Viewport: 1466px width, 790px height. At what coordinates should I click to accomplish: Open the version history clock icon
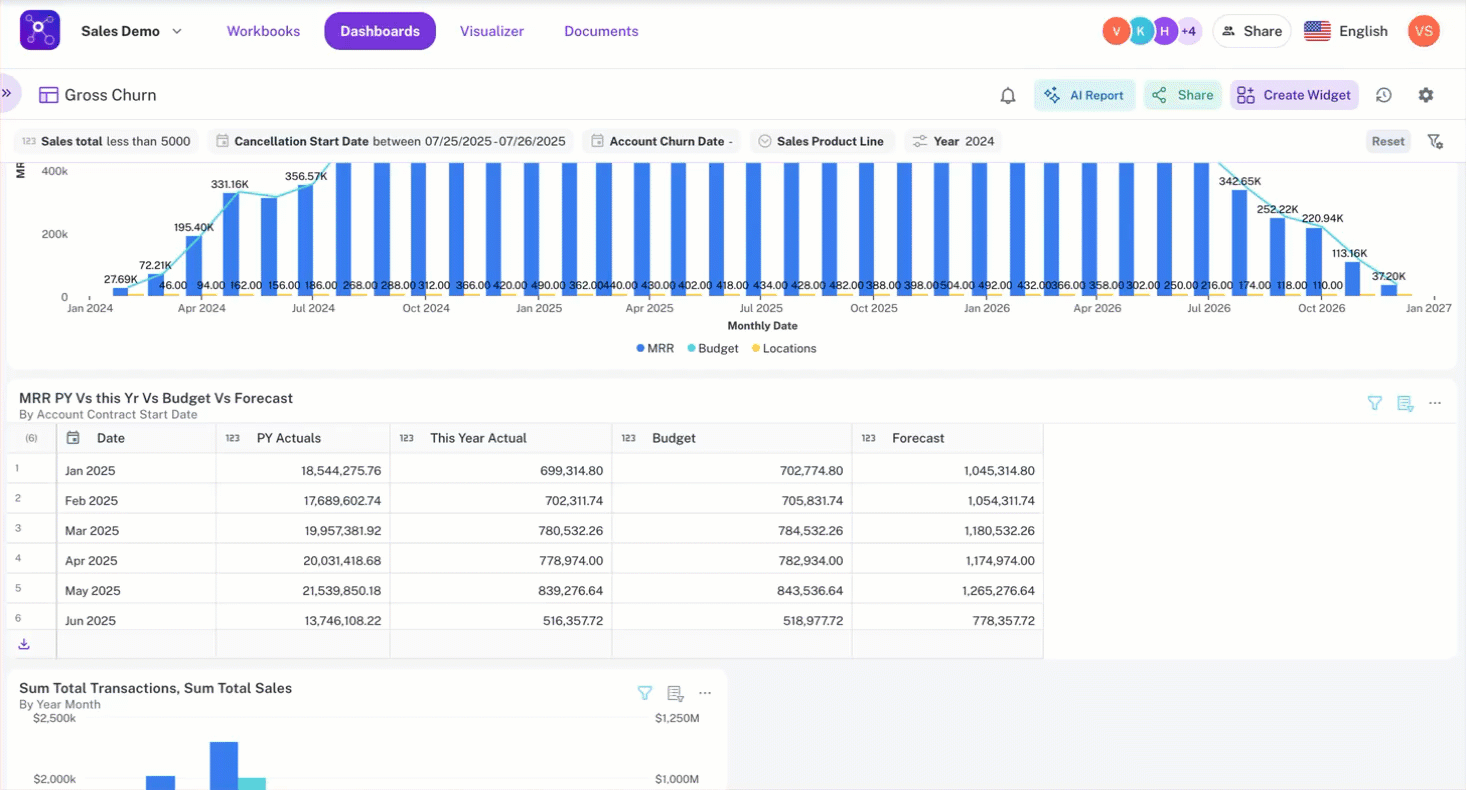(x=1384, y=95)
